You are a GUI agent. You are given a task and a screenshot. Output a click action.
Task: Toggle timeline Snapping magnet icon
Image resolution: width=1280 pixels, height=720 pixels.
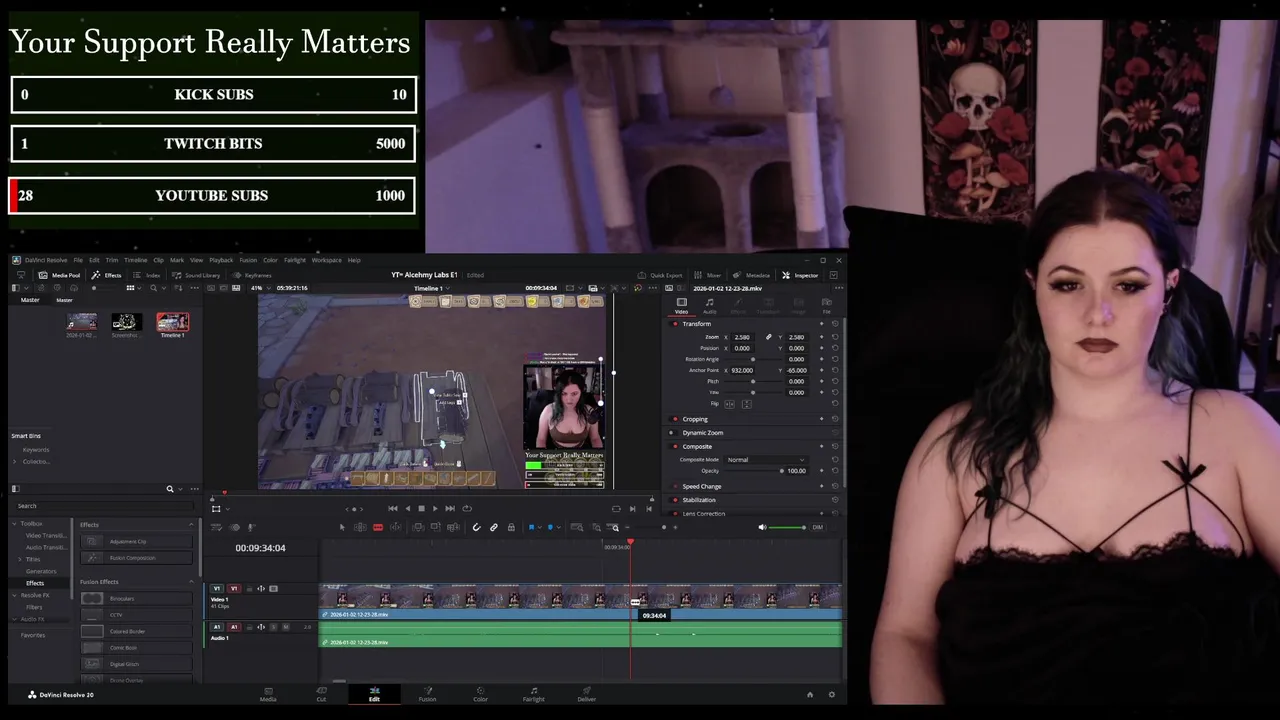click(x=476, y=527)
